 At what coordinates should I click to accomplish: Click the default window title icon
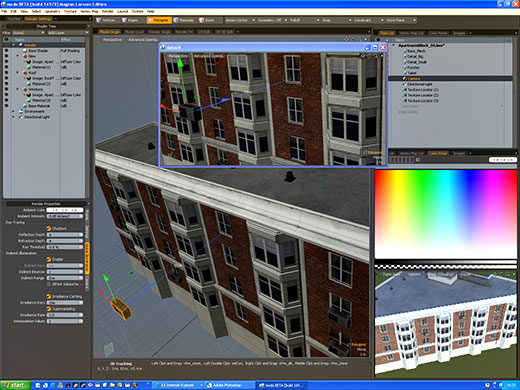[x=163, y=47]
